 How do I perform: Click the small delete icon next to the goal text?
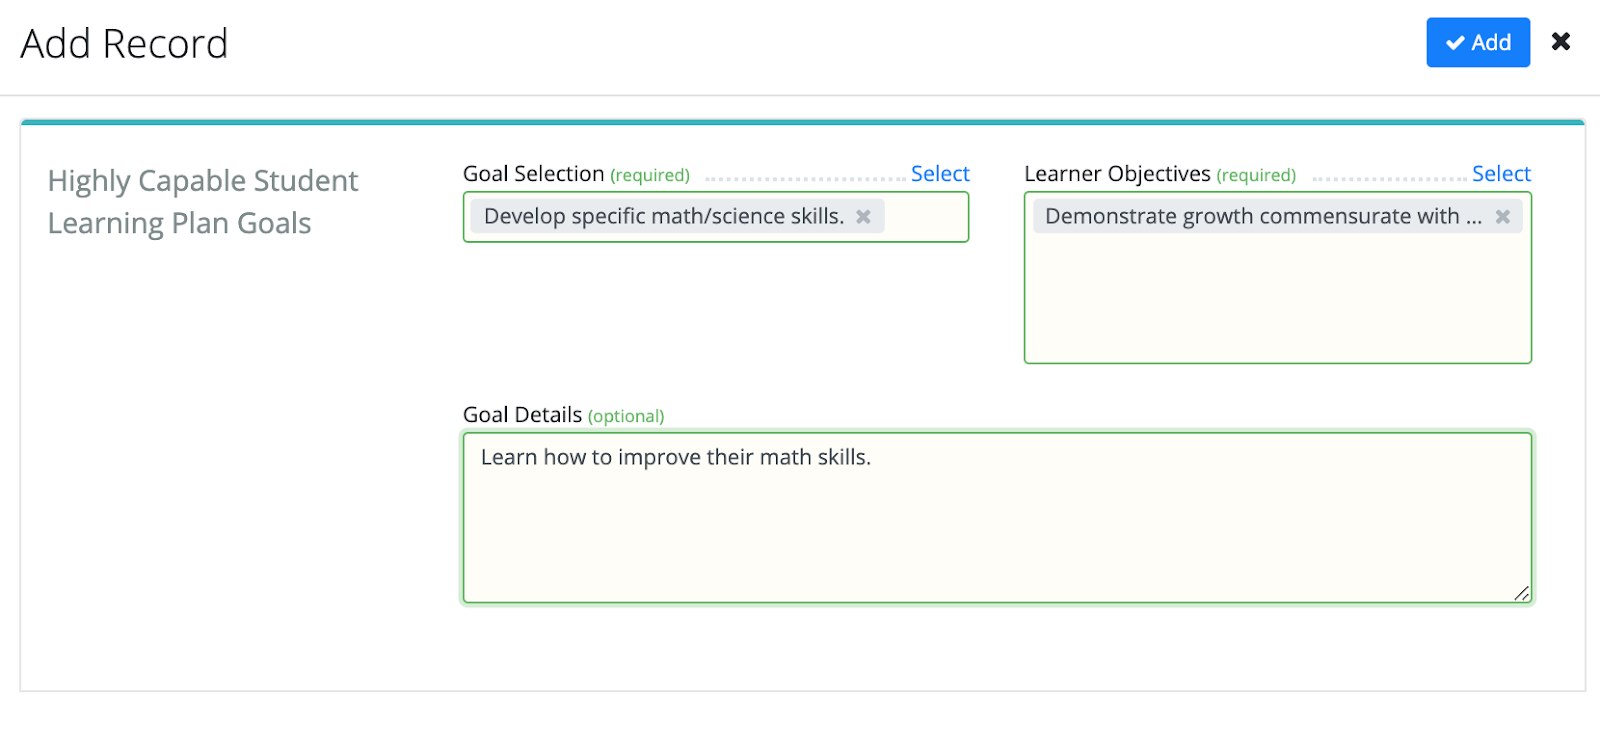pos(864,216)
